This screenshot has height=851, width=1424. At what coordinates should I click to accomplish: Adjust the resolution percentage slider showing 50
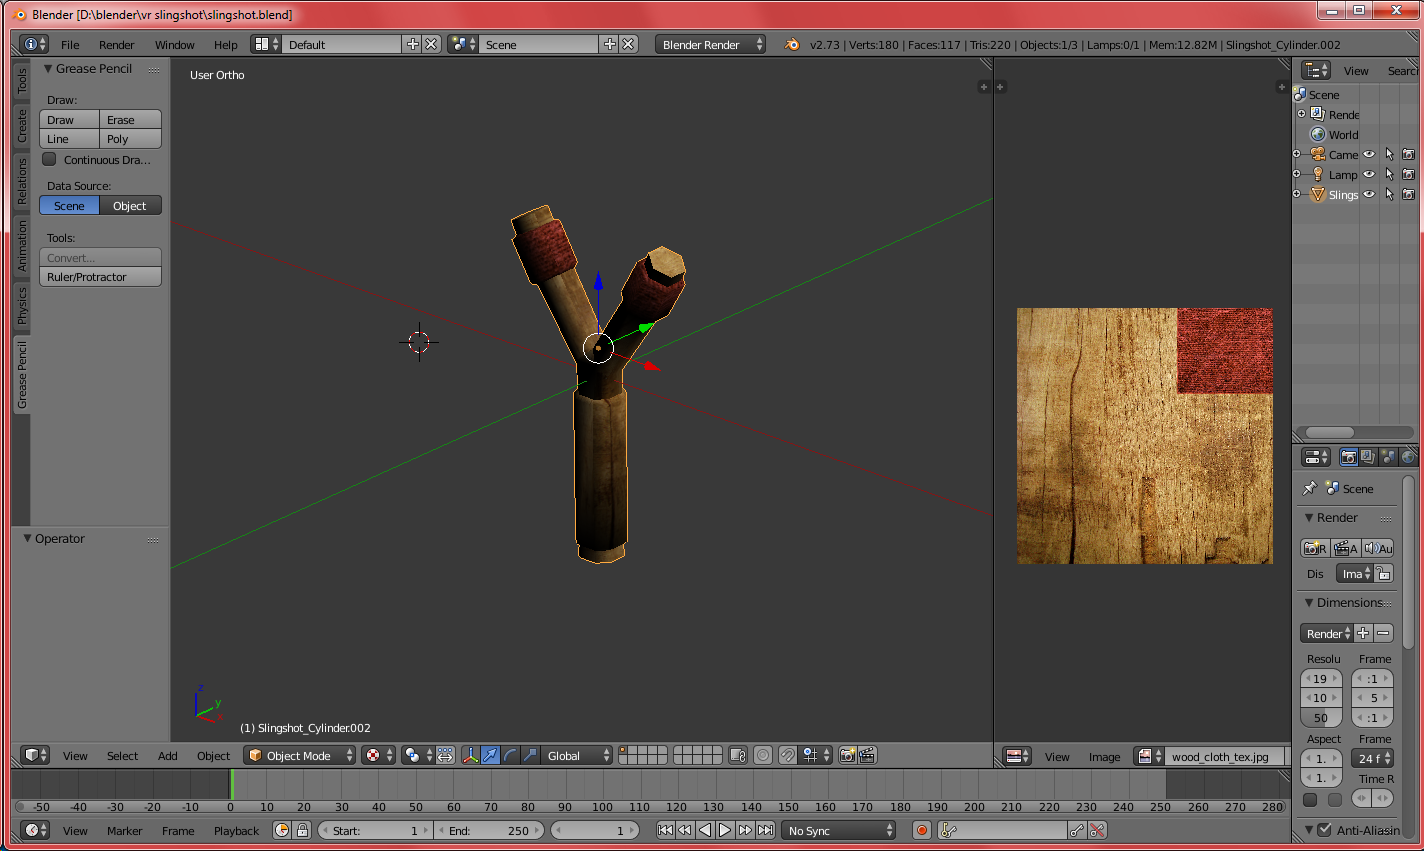pyautogui.click(x=1321, y=718)
